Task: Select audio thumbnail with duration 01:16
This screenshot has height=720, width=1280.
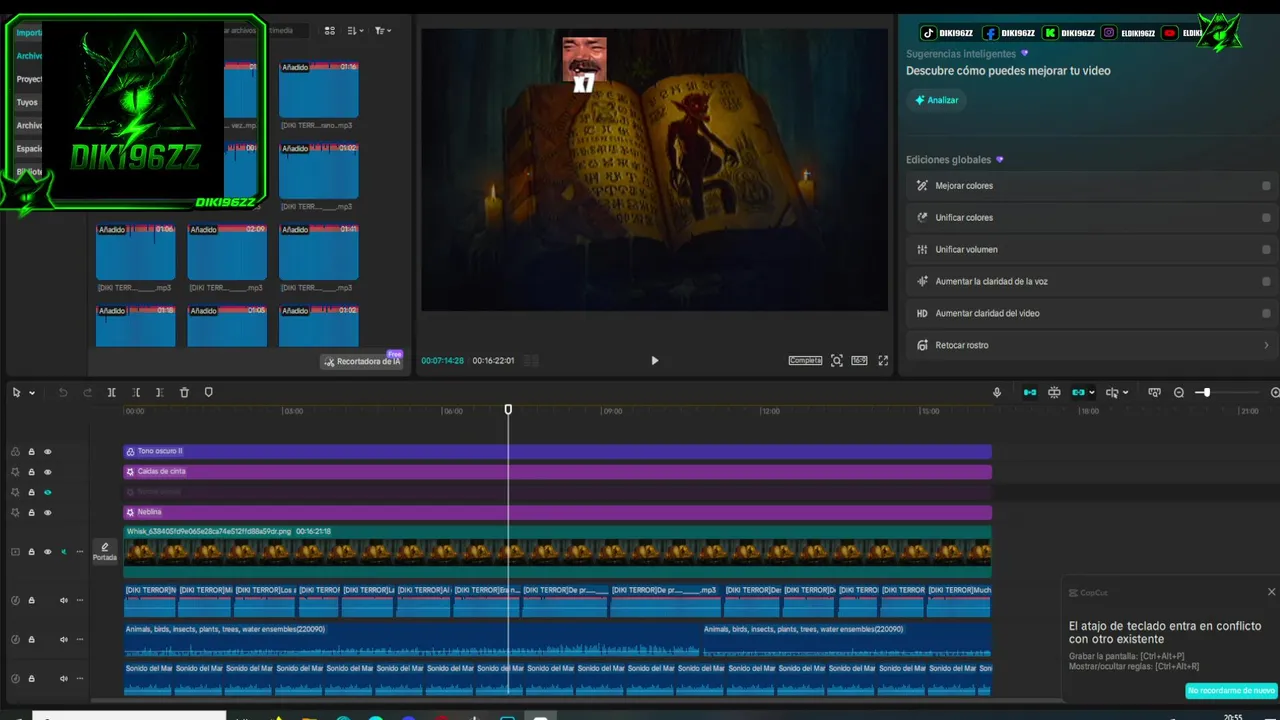Action: (319, 90)
